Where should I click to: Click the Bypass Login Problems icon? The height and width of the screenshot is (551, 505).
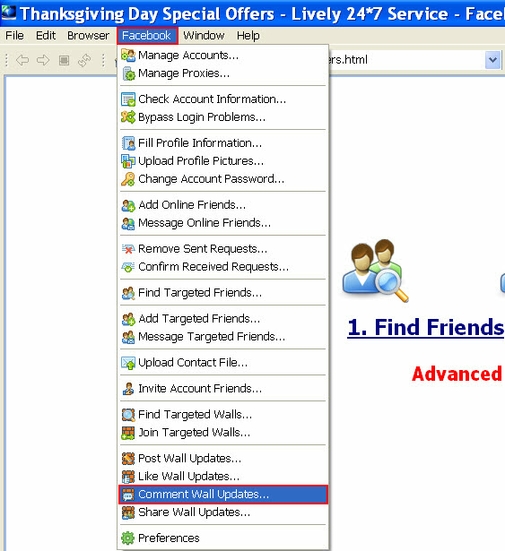pyautogui.click(x=128, y=117)
